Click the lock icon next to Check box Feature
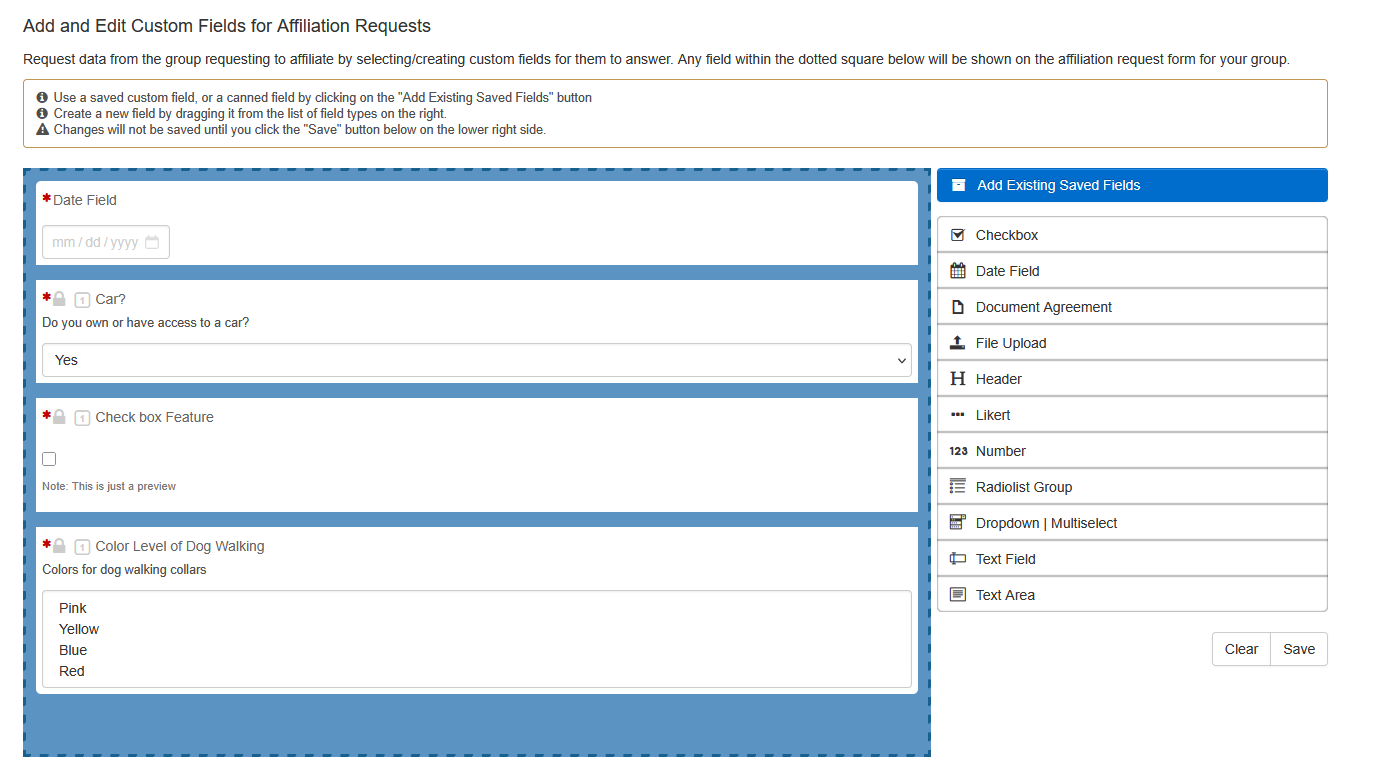Image resolution: width=1392 pixels, height=765 pixels. coord(59,417)
